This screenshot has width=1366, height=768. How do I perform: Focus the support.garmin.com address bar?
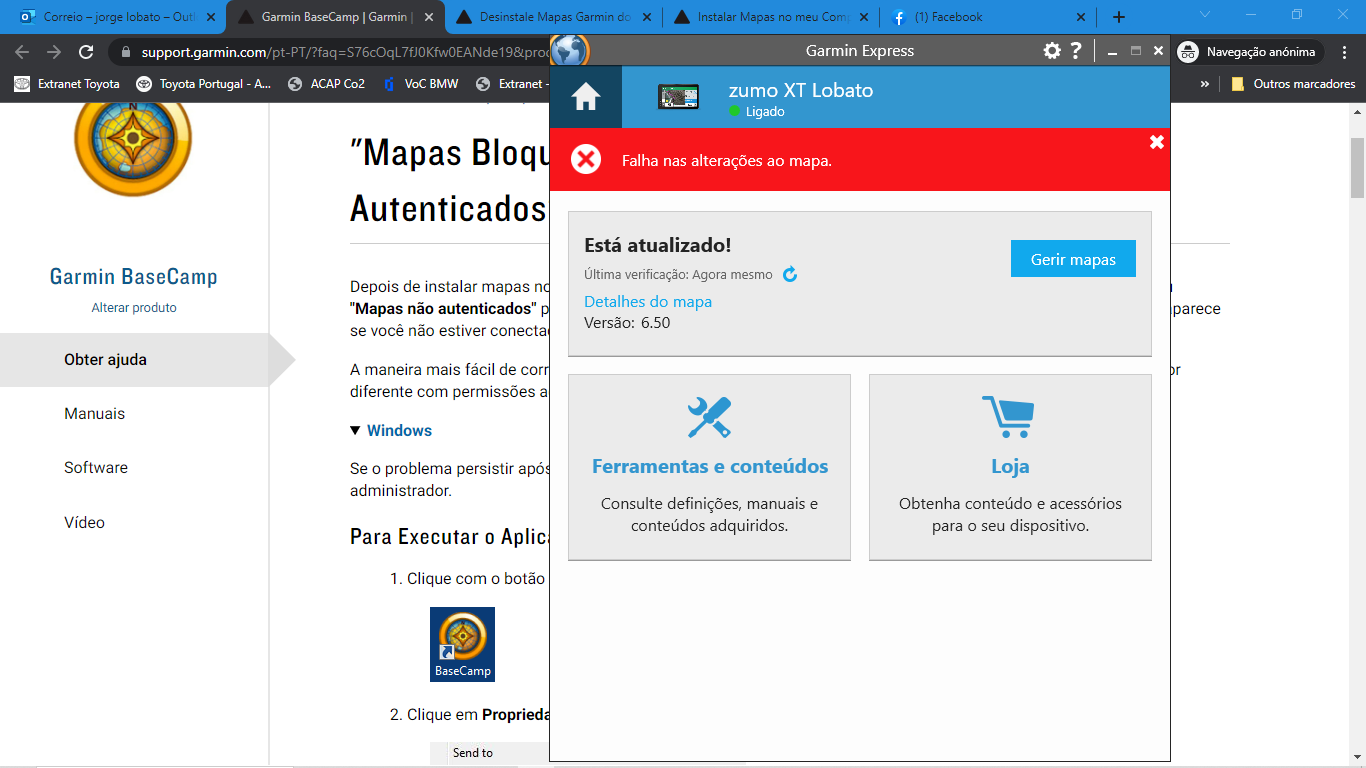(345, 52)
